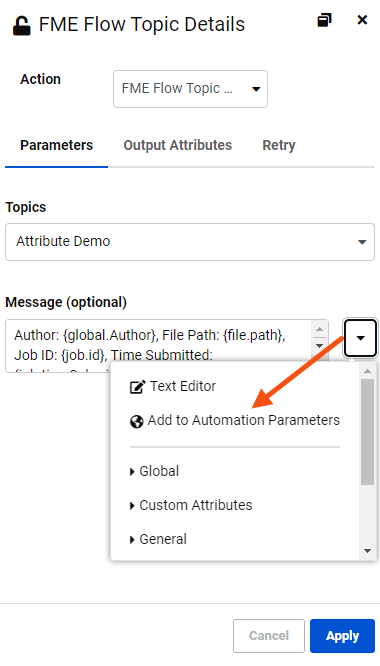
Task: Click the unlock padlock icon beside title
Action: pyautogui.click(x=21, y=25)
